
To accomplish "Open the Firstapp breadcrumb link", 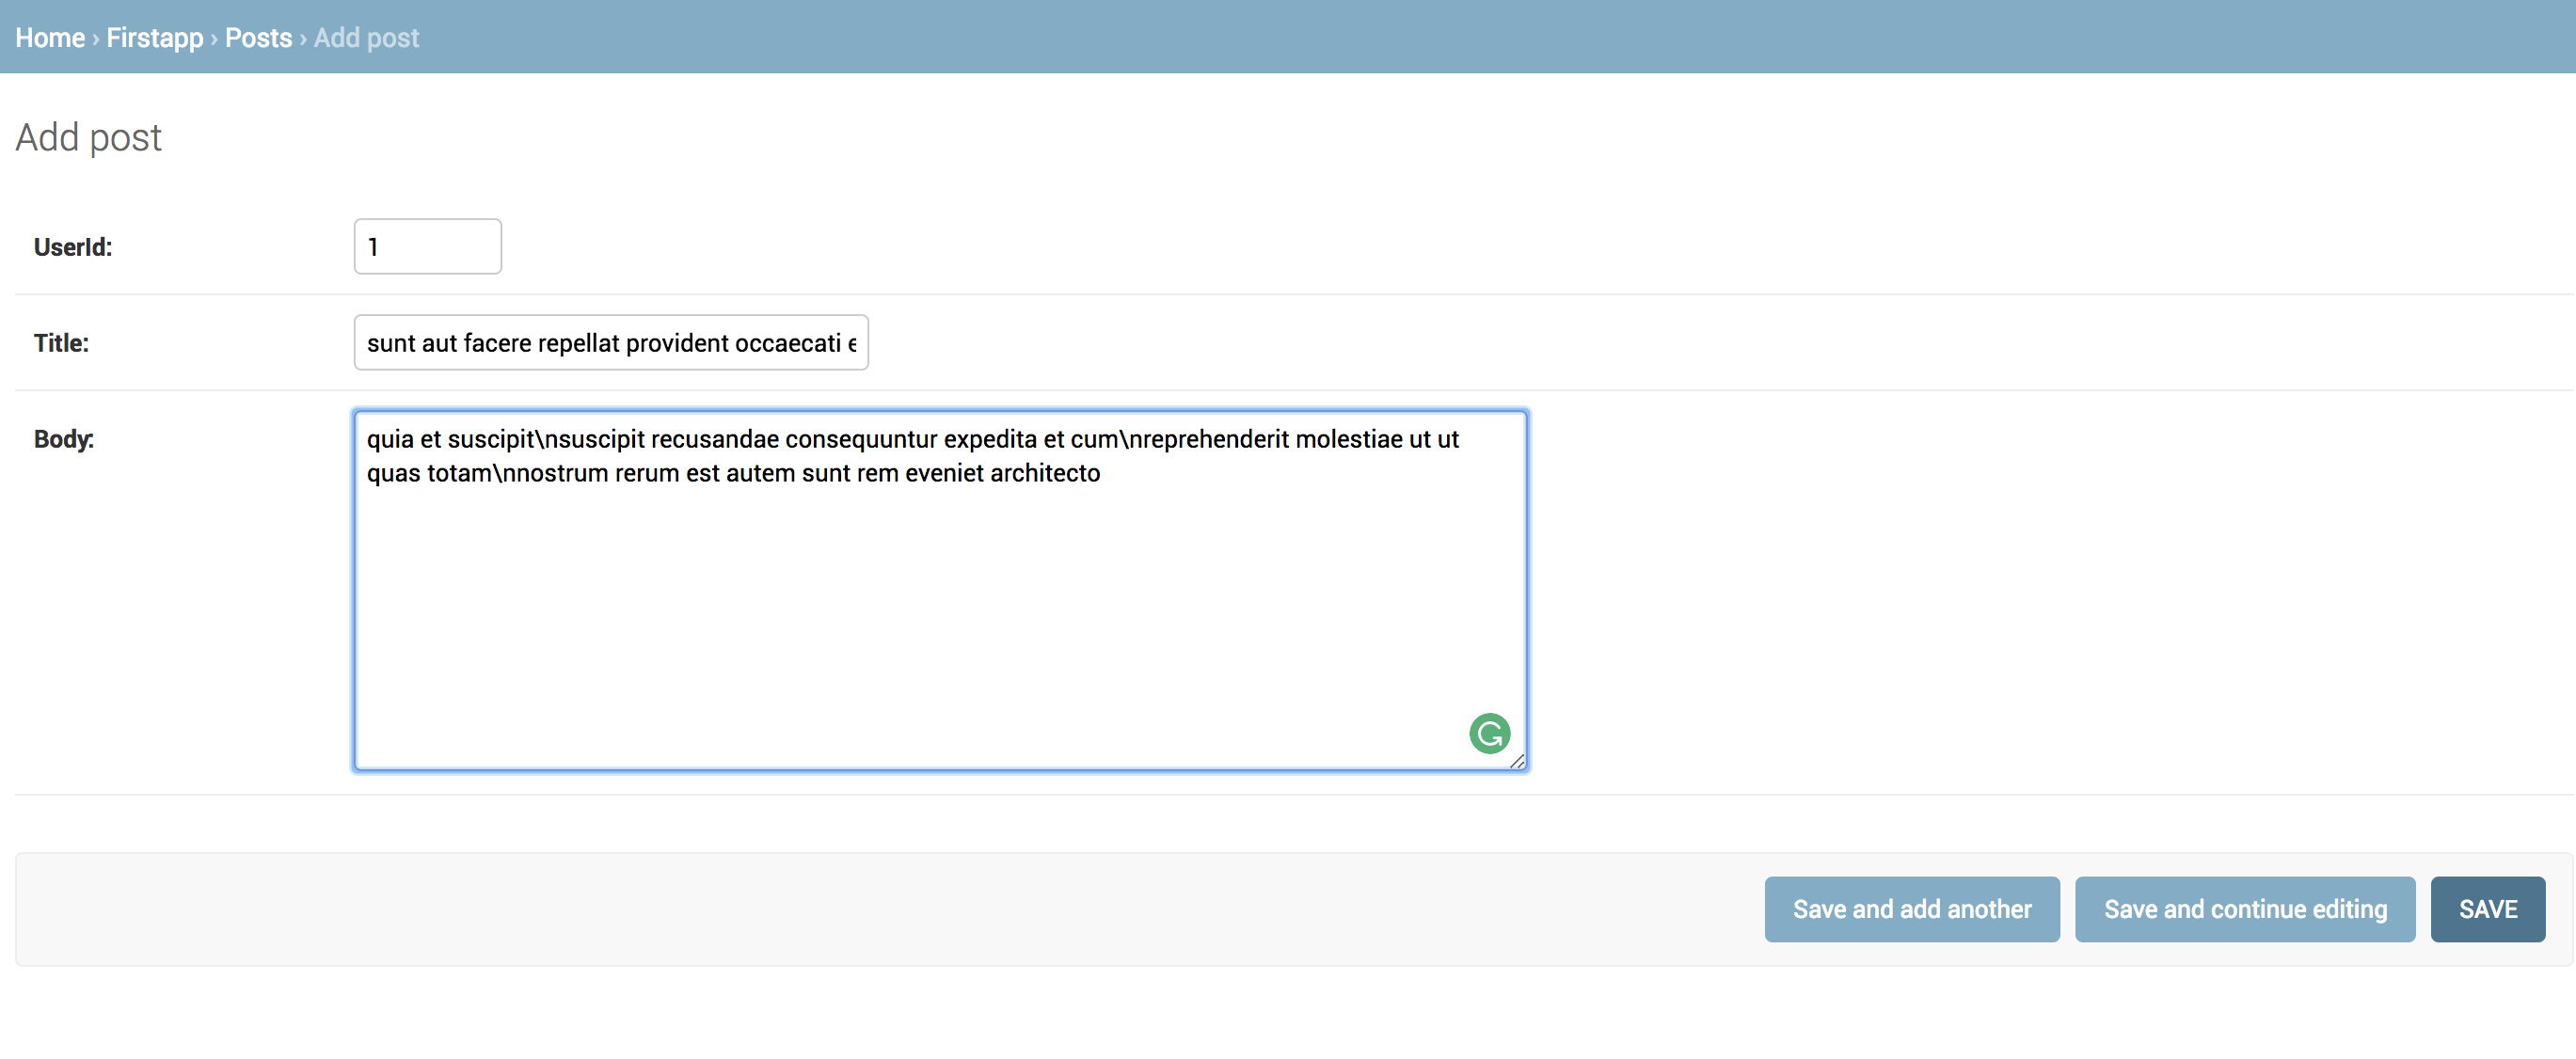I will click(x=154, y=38).
